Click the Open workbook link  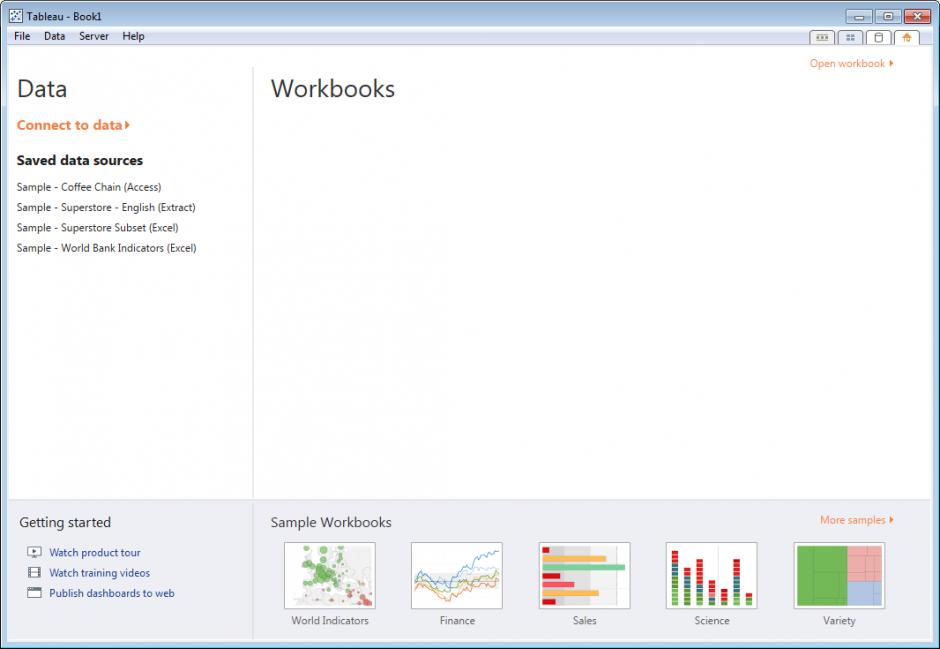click(851, 63)
